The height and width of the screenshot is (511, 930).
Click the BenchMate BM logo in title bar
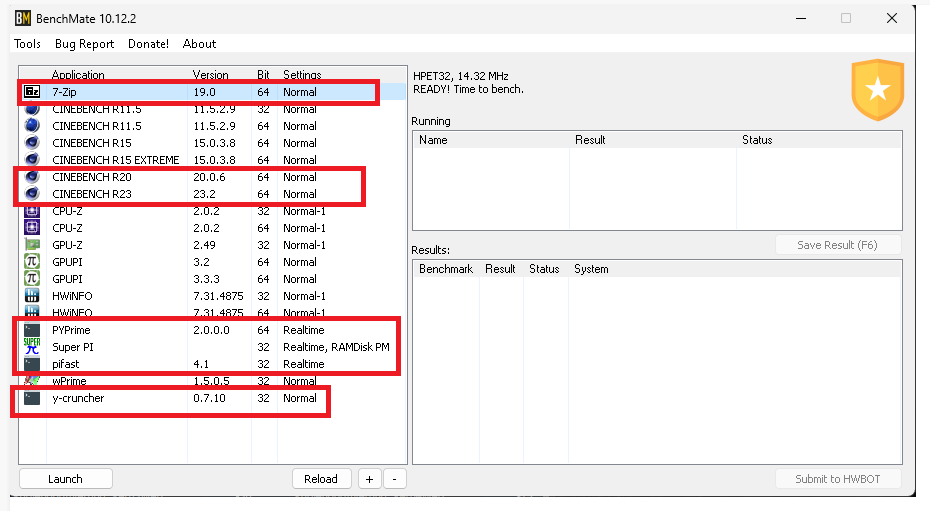tap(23, 18)
